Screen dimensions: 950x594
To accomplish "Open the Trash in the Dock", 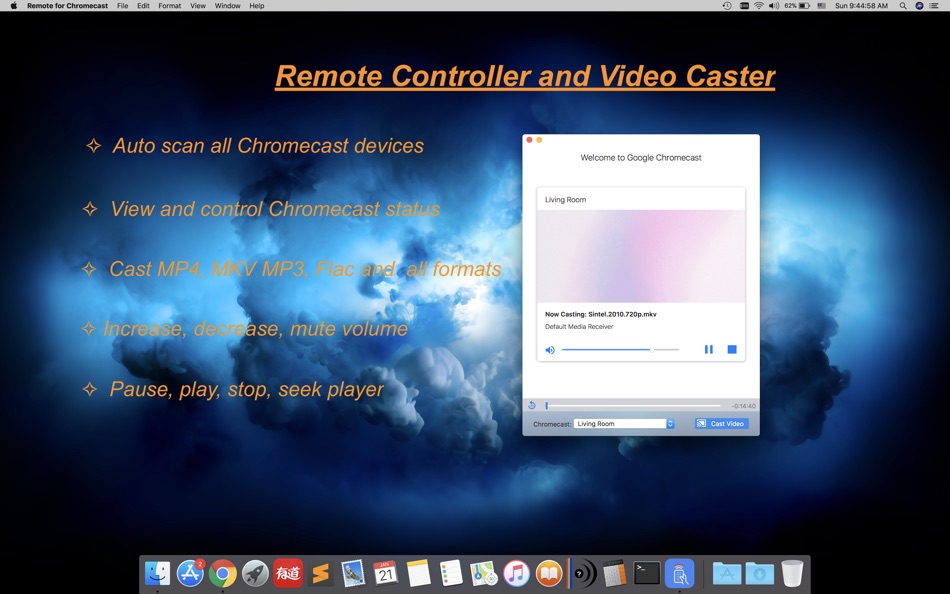I will (792, 573).
